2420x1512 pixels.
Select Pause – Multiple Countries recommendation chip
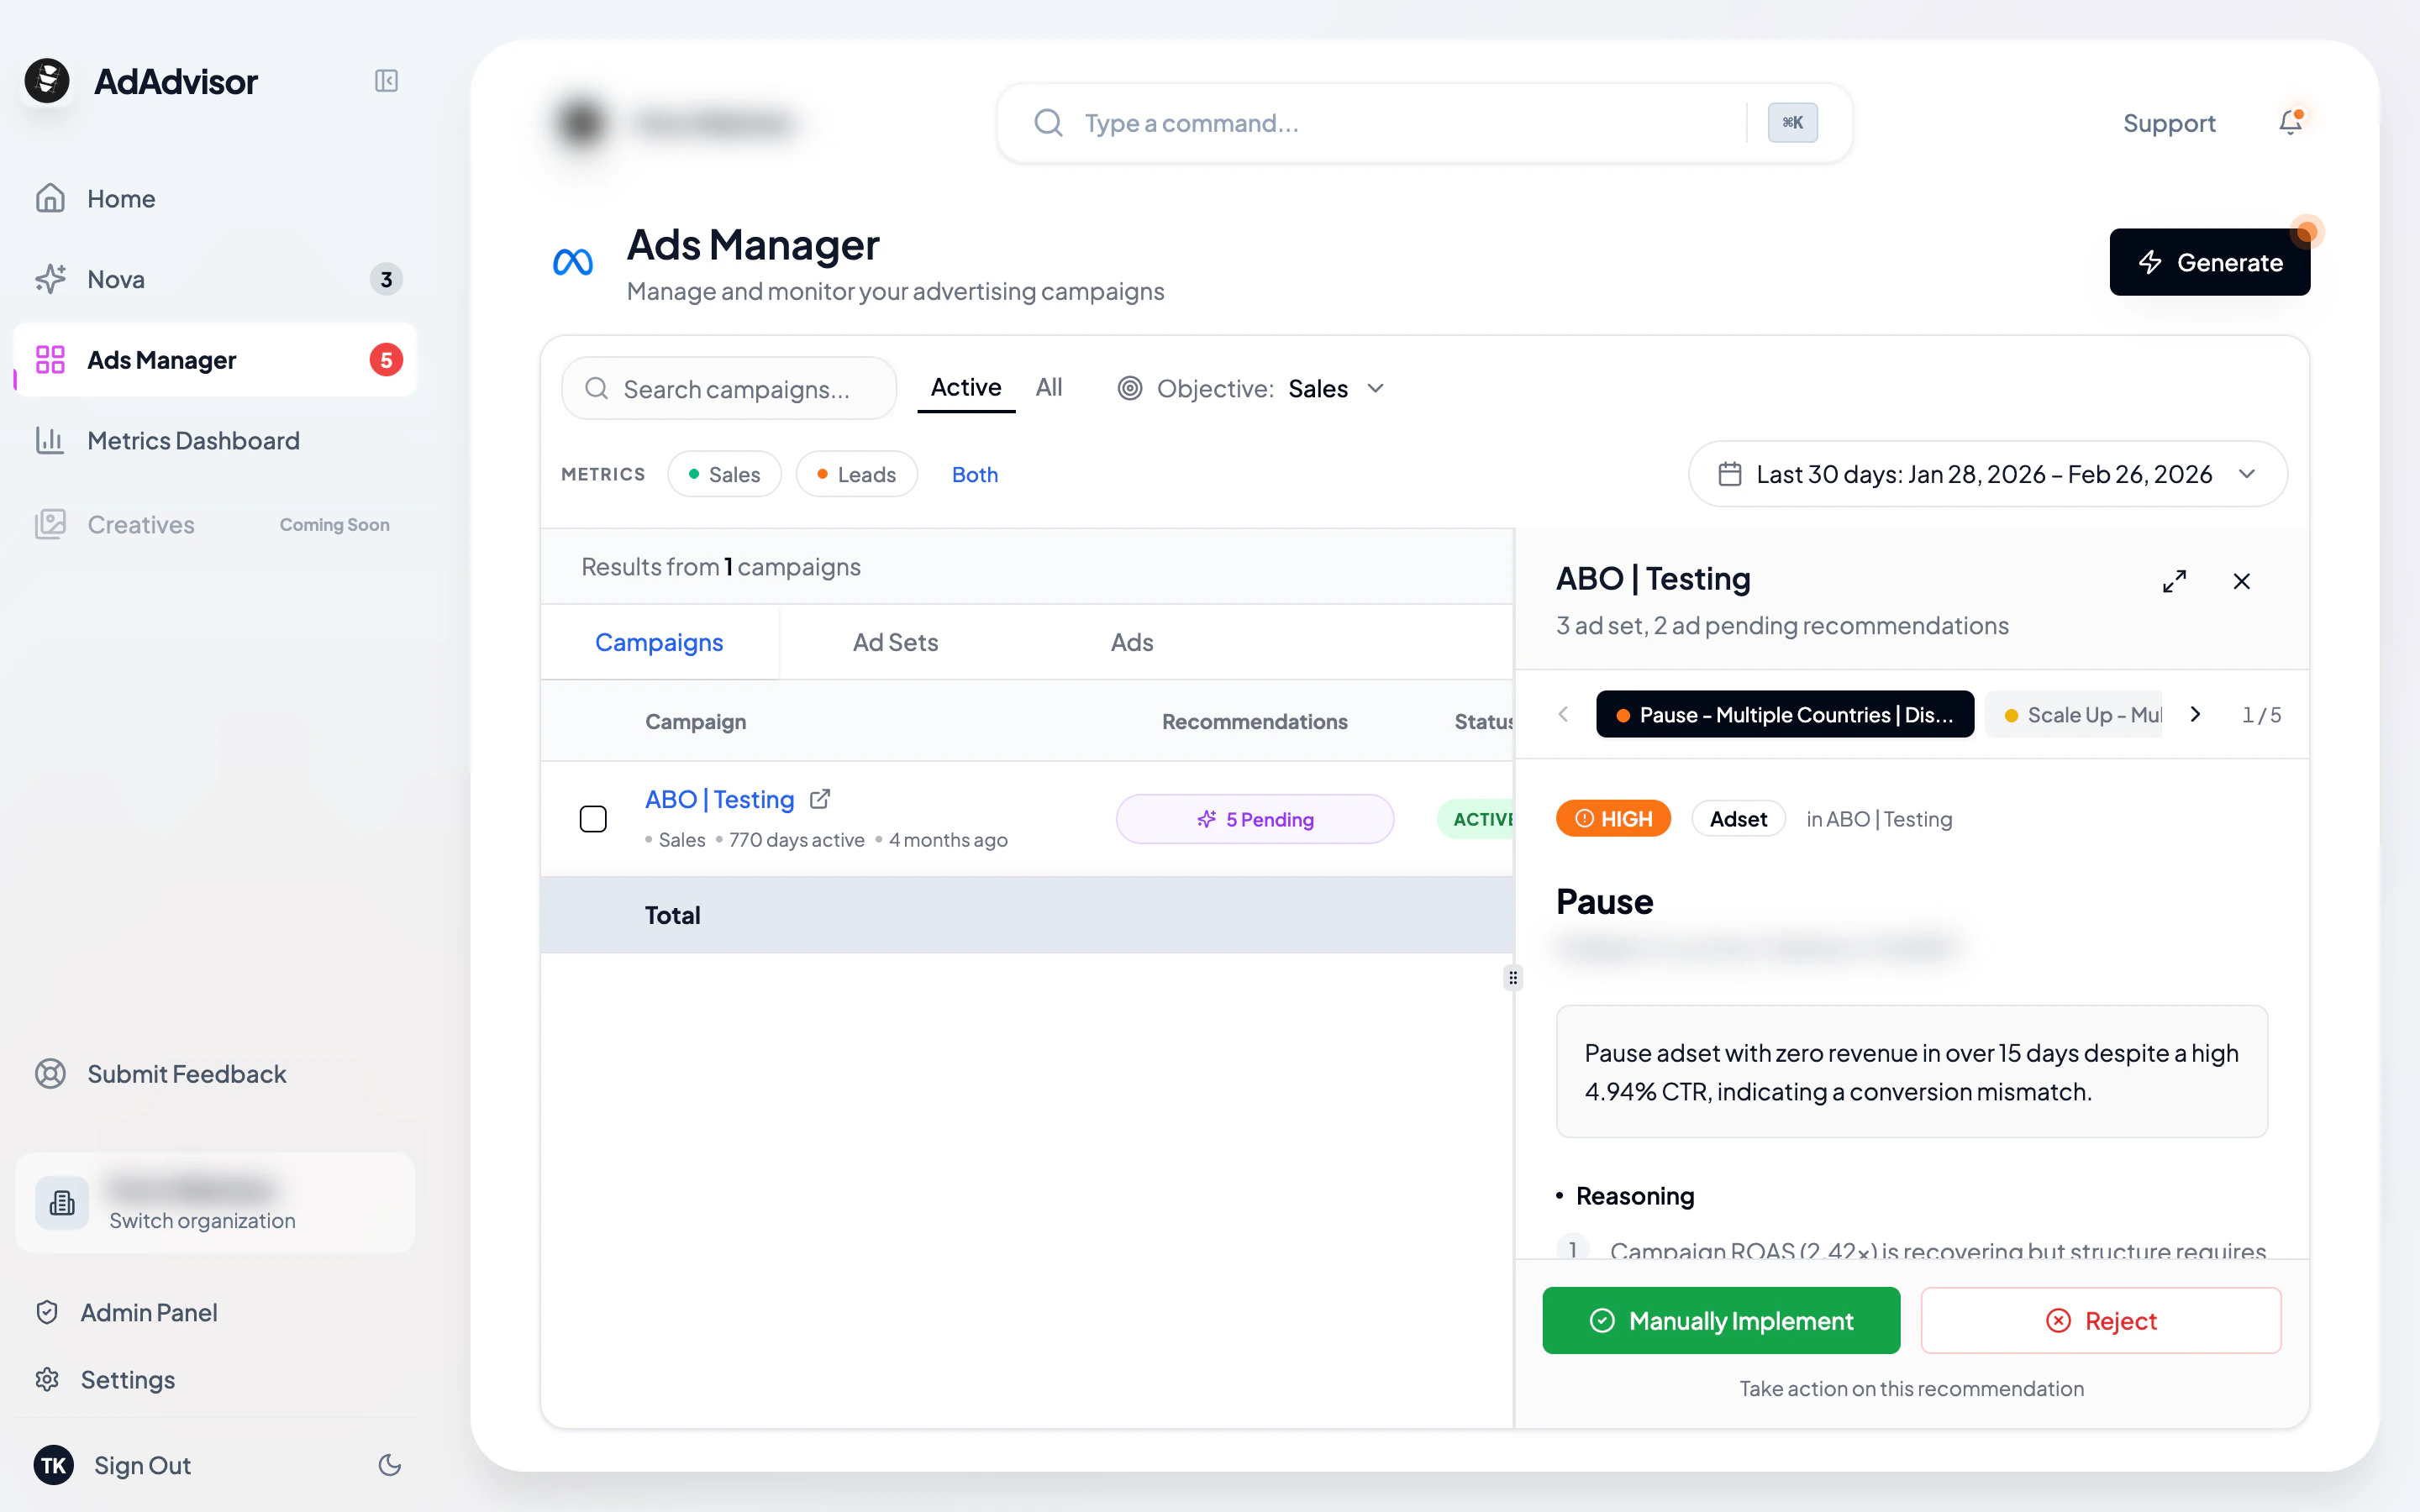click(1785, 714)
